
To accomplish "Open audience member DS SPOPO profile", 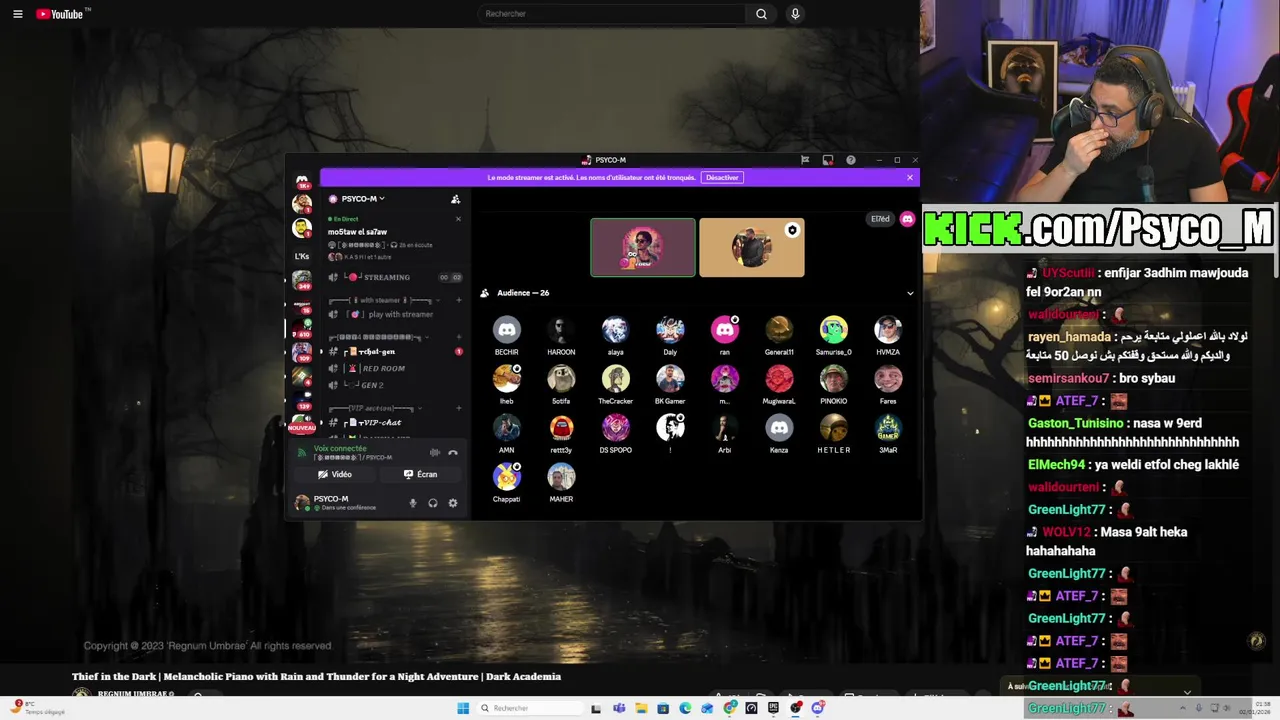I will [x=616, y=434].
